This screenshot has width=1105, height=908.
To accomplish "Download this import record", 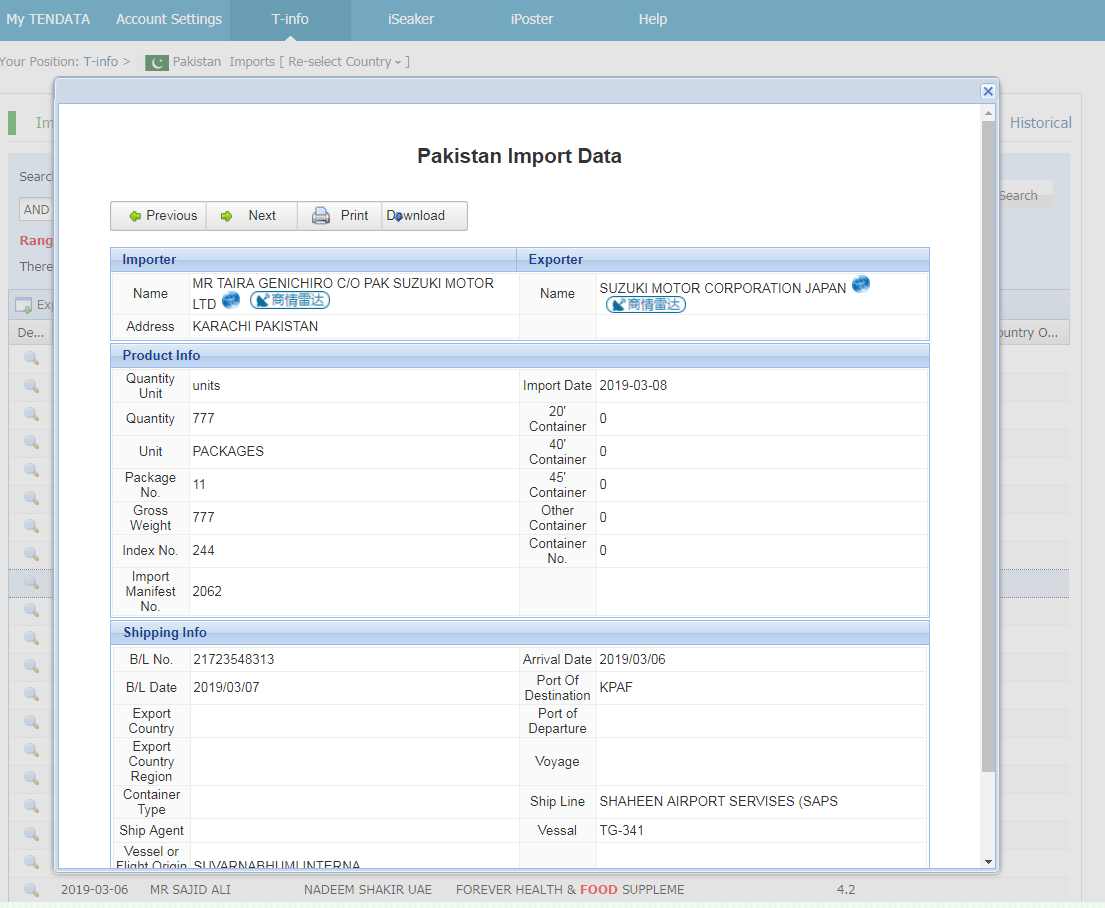I will [424, 216].
